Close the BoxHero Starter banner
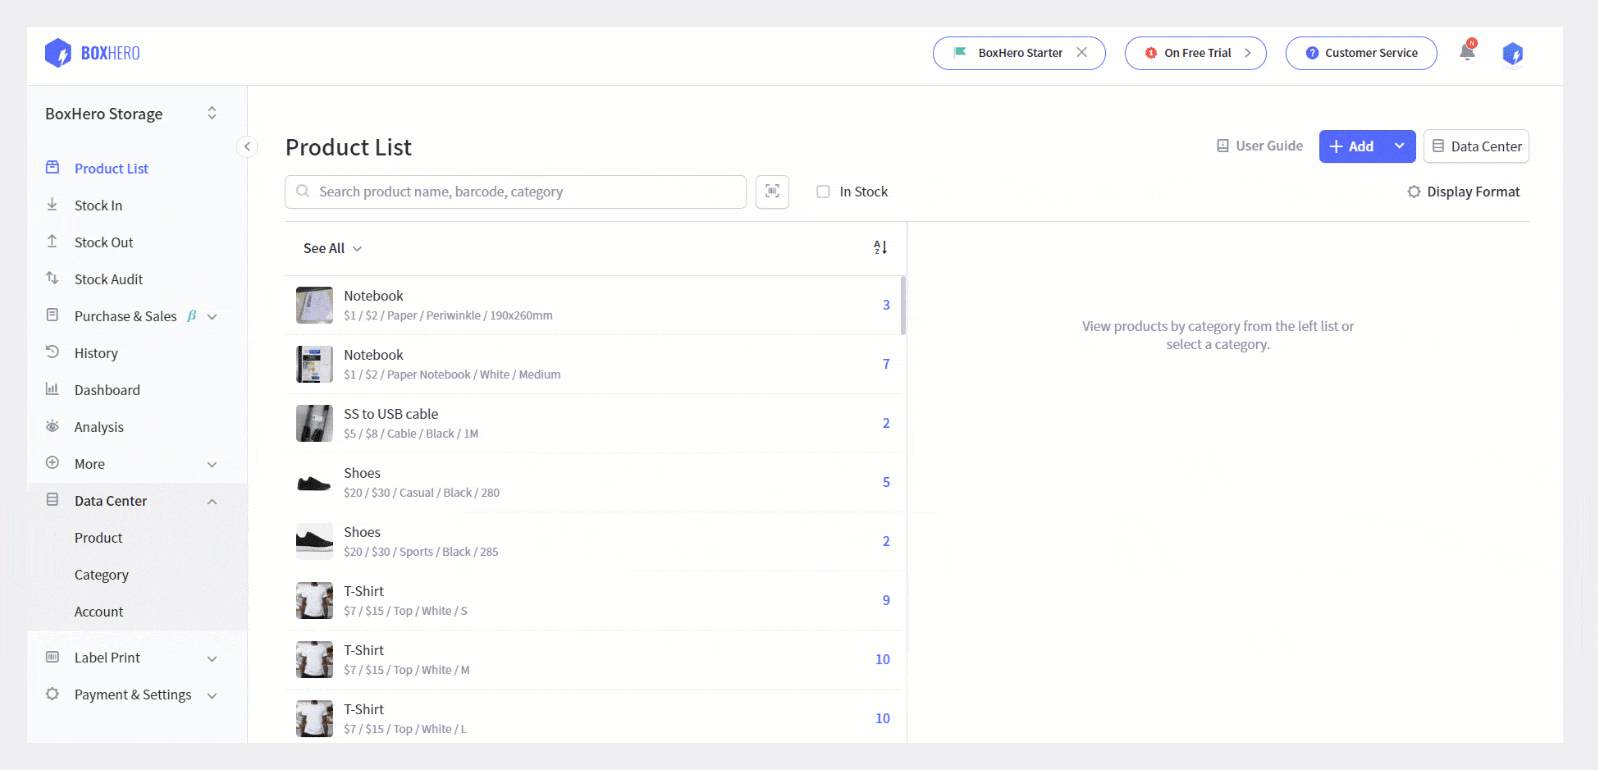This screenshot has width=1598, height=770. tap(1082, 53)
